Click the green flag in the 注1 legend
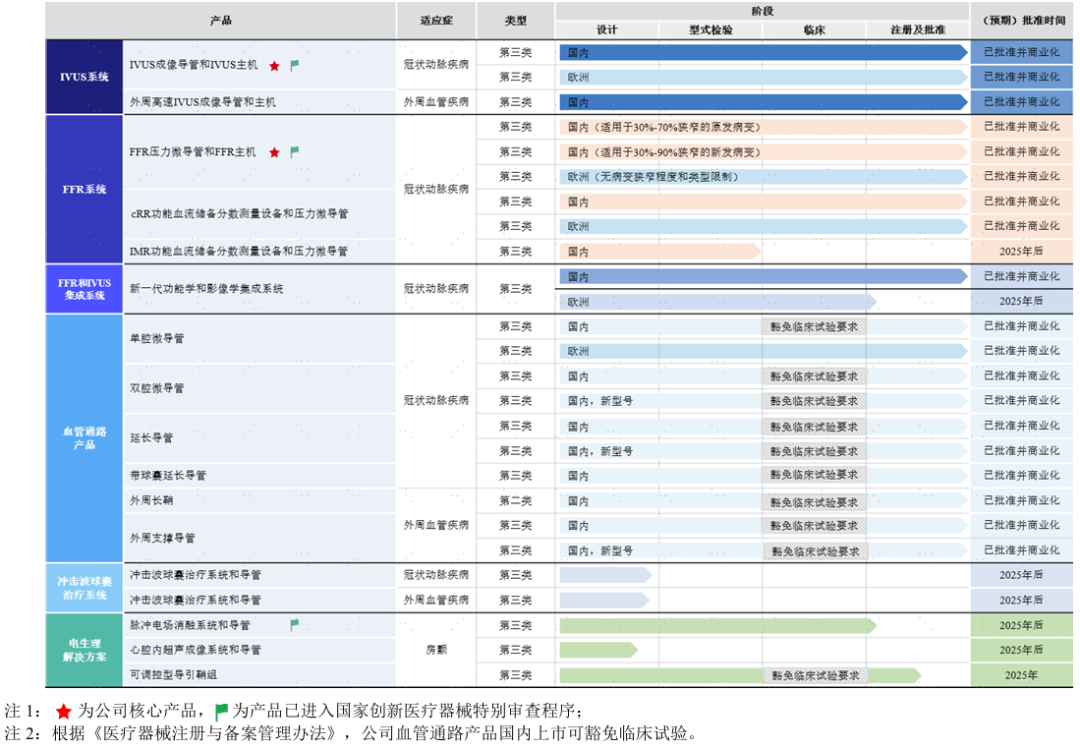 tap(221, 711)
